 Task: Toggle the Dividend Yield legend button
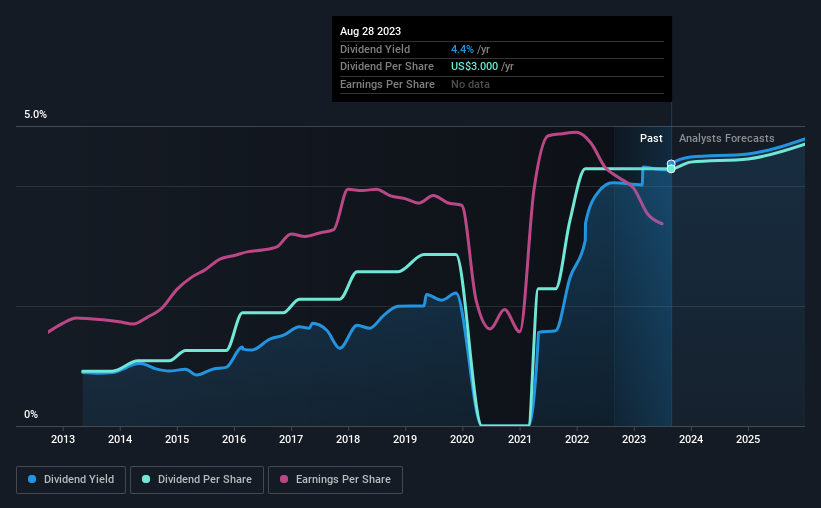click(x=71, y=480)
